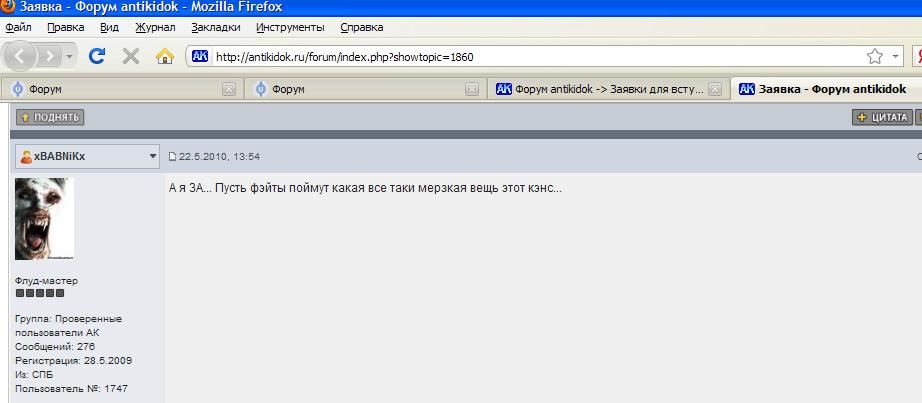Open the Файл menu
Image resolution: width=922 pixels, height=403 pixels.
coord(18,27)
